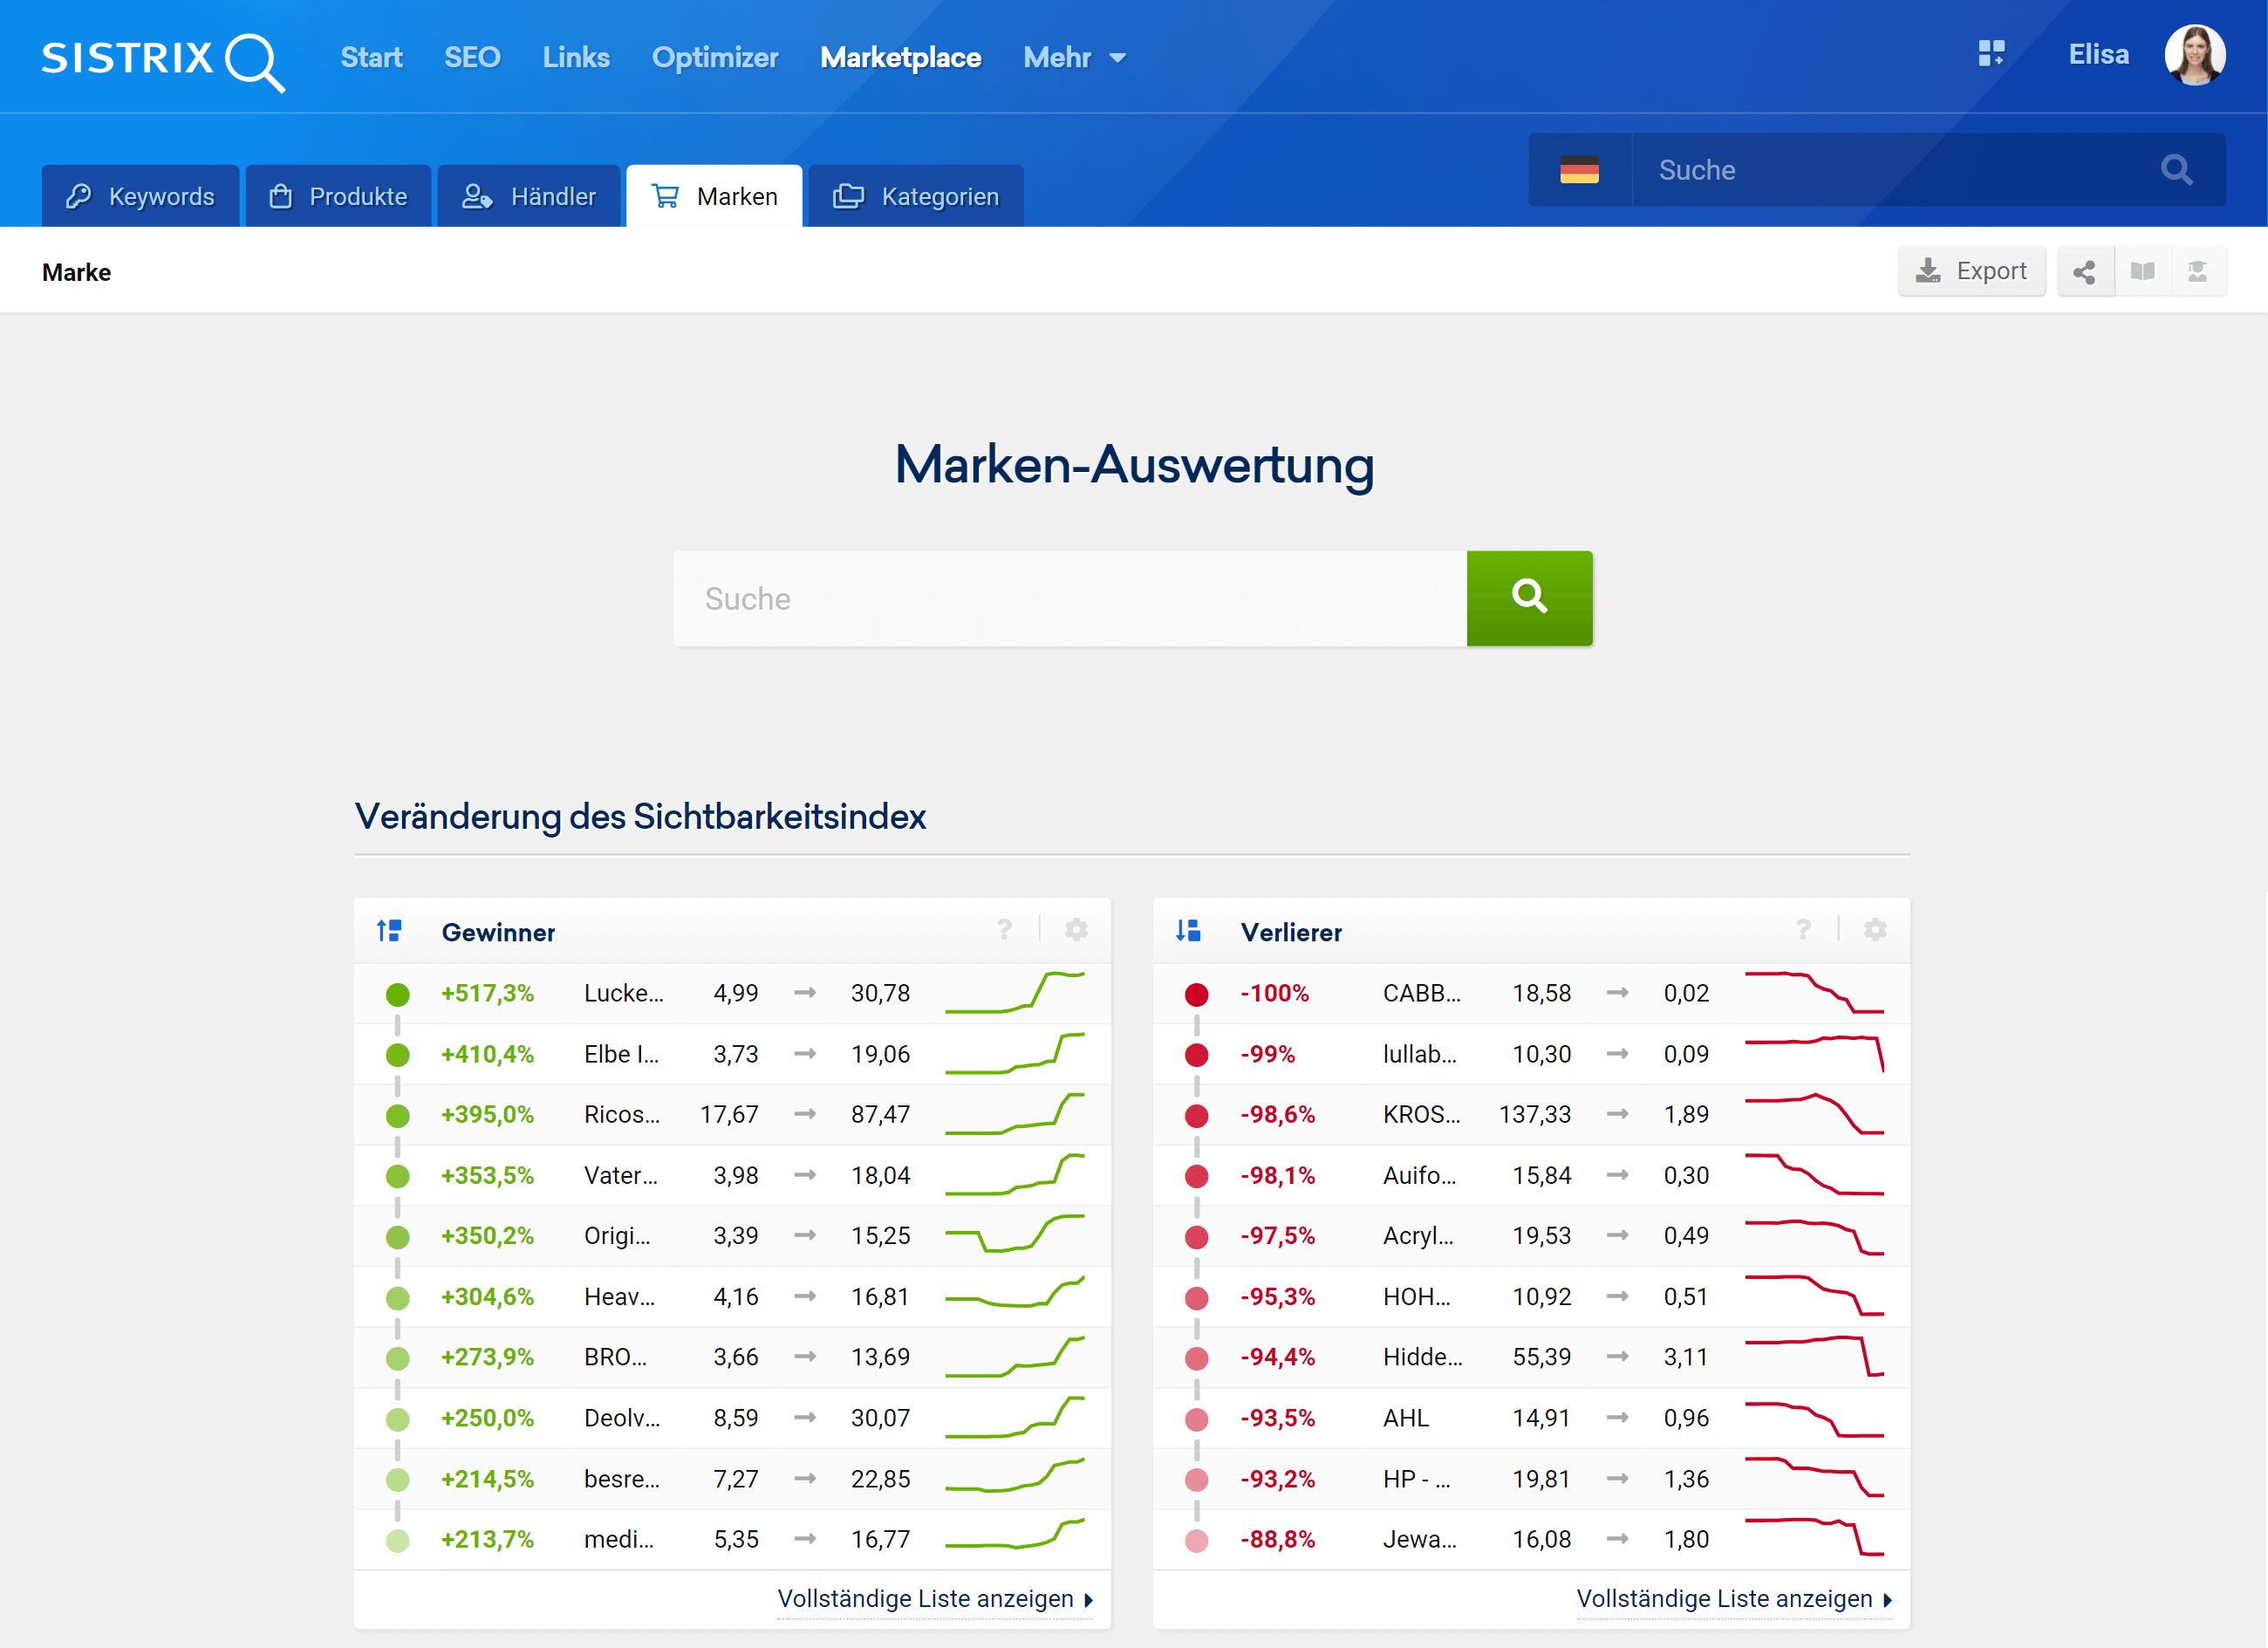The image size is (2268, 1648).
Task: Click the Export button
Action: 1971,272
